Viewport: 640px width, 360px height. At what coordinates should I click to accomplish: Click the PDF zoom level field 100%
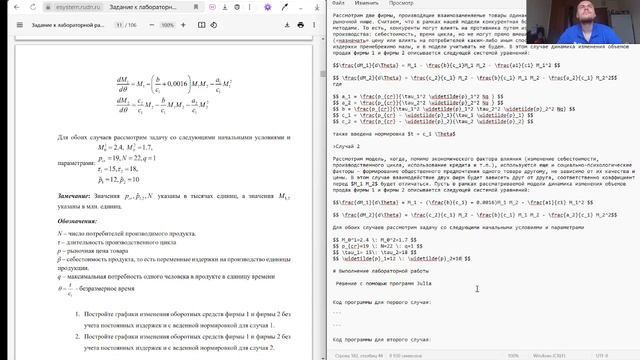click(167, 25)
